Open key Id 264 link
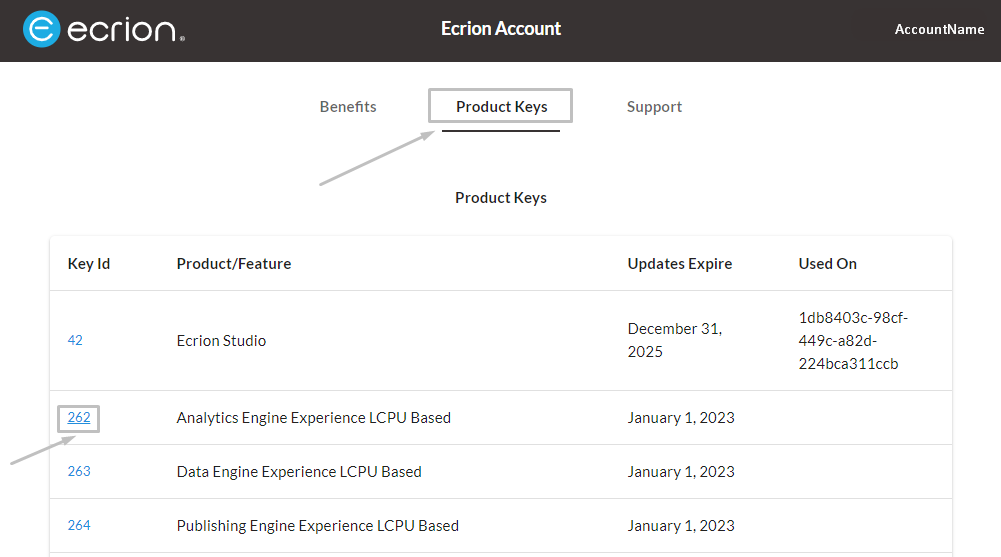 (79, 525)
